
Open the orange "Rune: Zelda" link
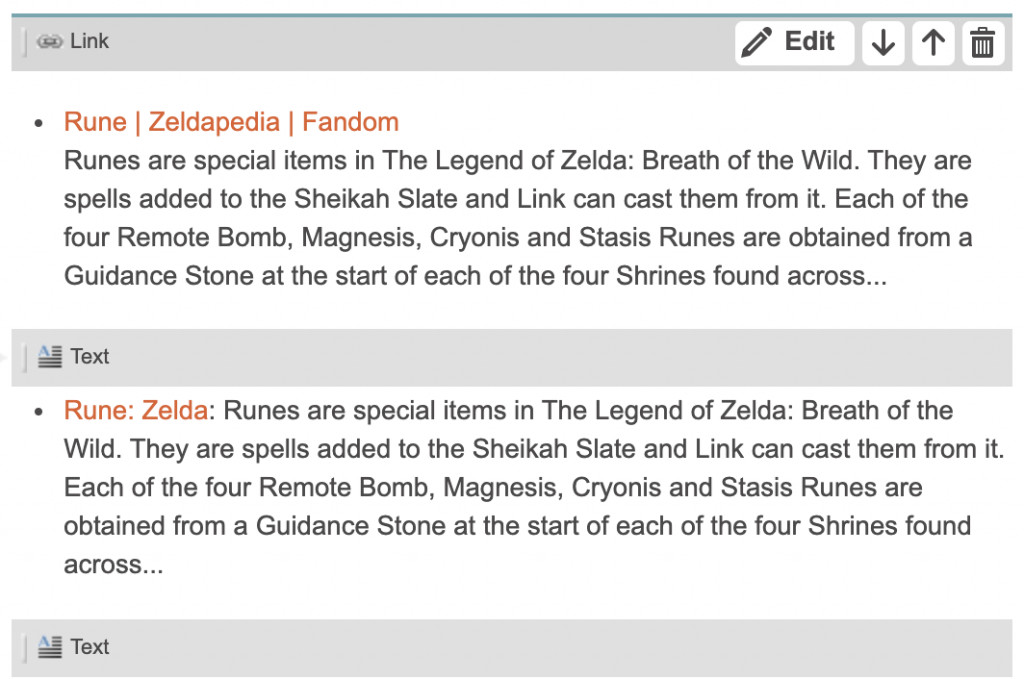pyautogui.click(x=136, y=411)
